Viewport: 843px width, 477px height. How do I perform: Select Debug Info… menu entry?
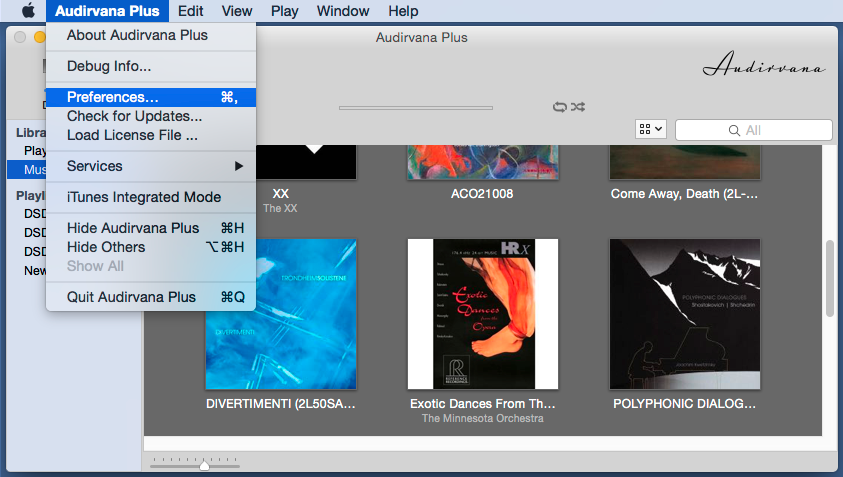click(x=151, y=66)
